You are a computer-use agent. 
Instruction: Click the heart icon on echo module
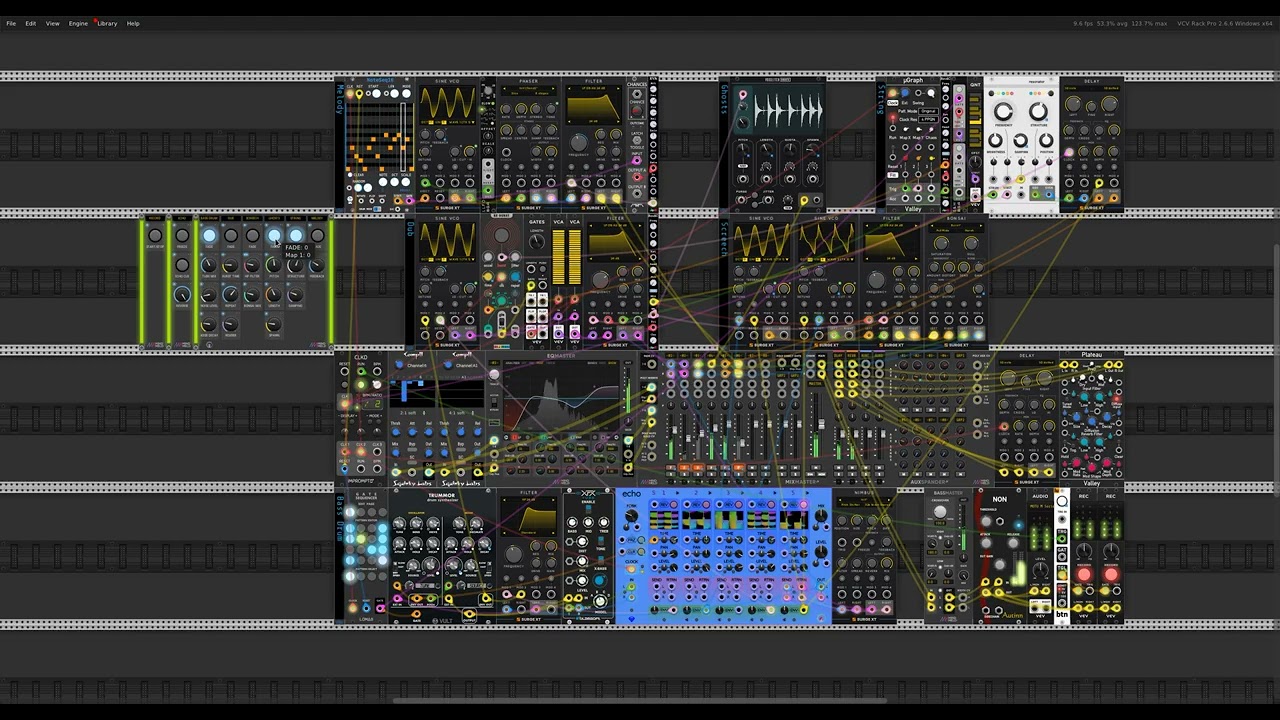[x=632, y=619]
